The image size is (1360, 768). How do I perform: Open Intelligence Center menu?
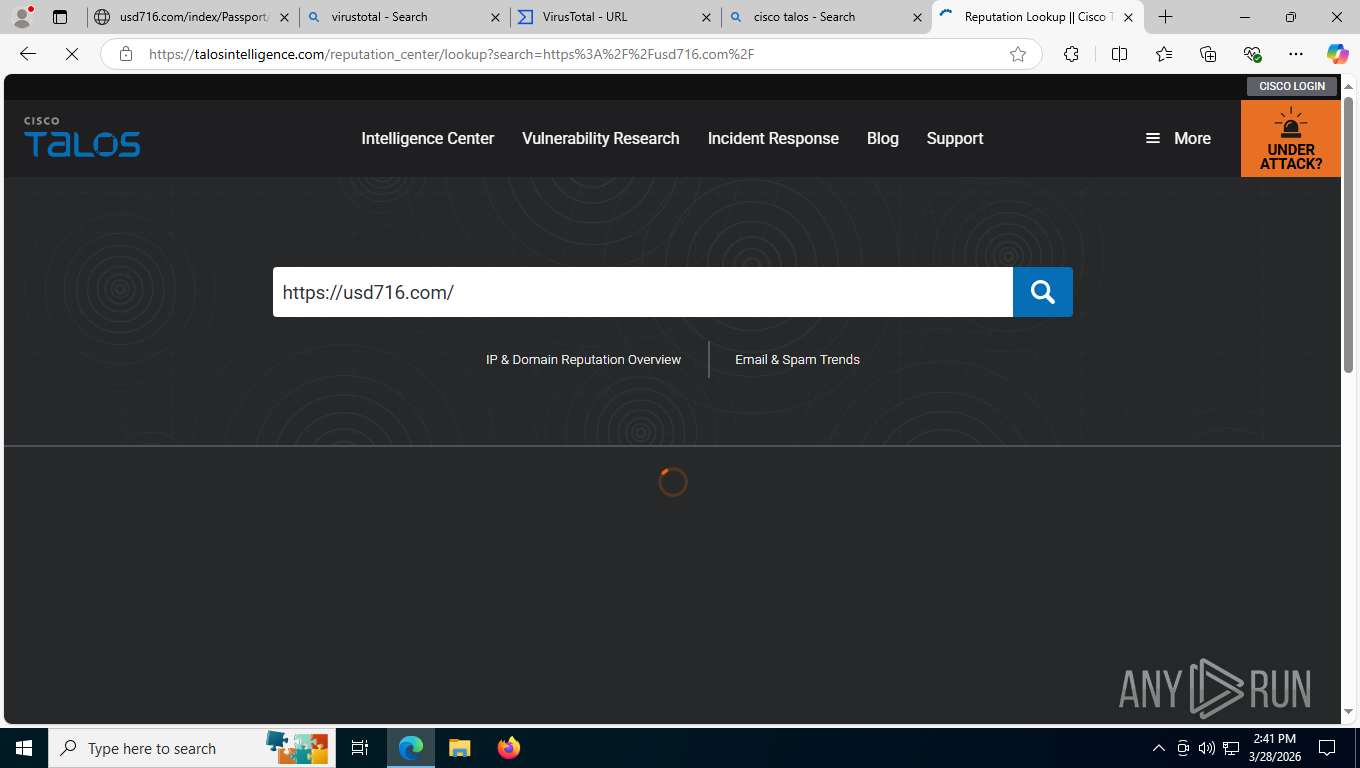click(x=428, y=138)
